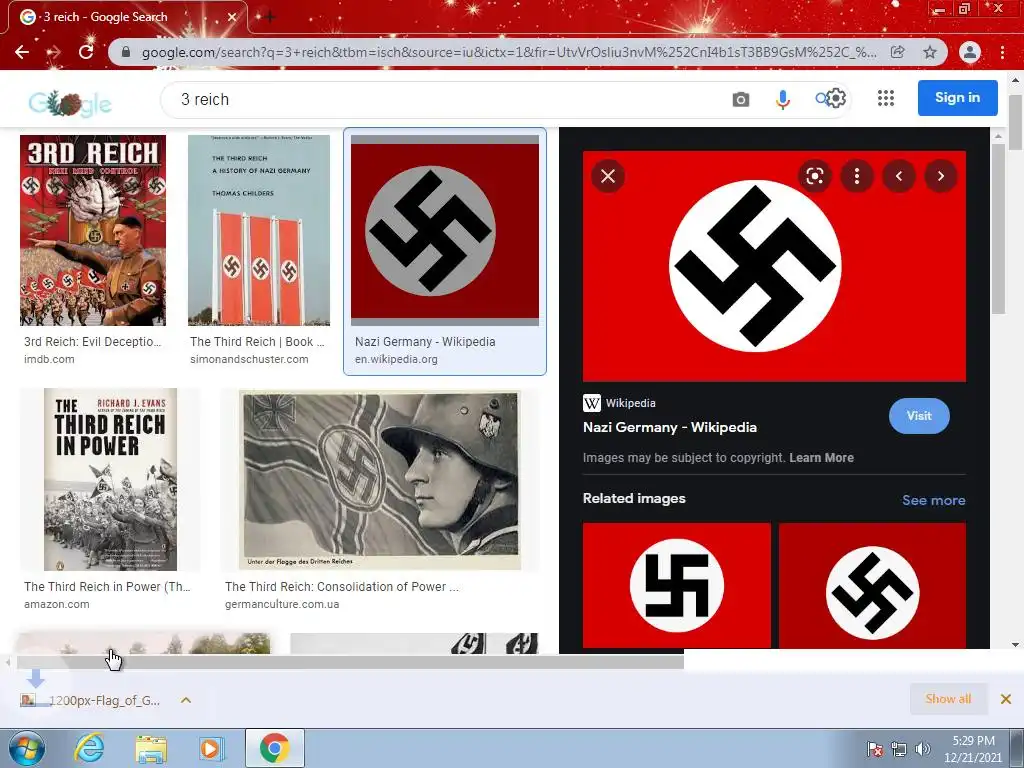
Task: Open Chrome's three-dot menu
Action: coord(1002,52)
